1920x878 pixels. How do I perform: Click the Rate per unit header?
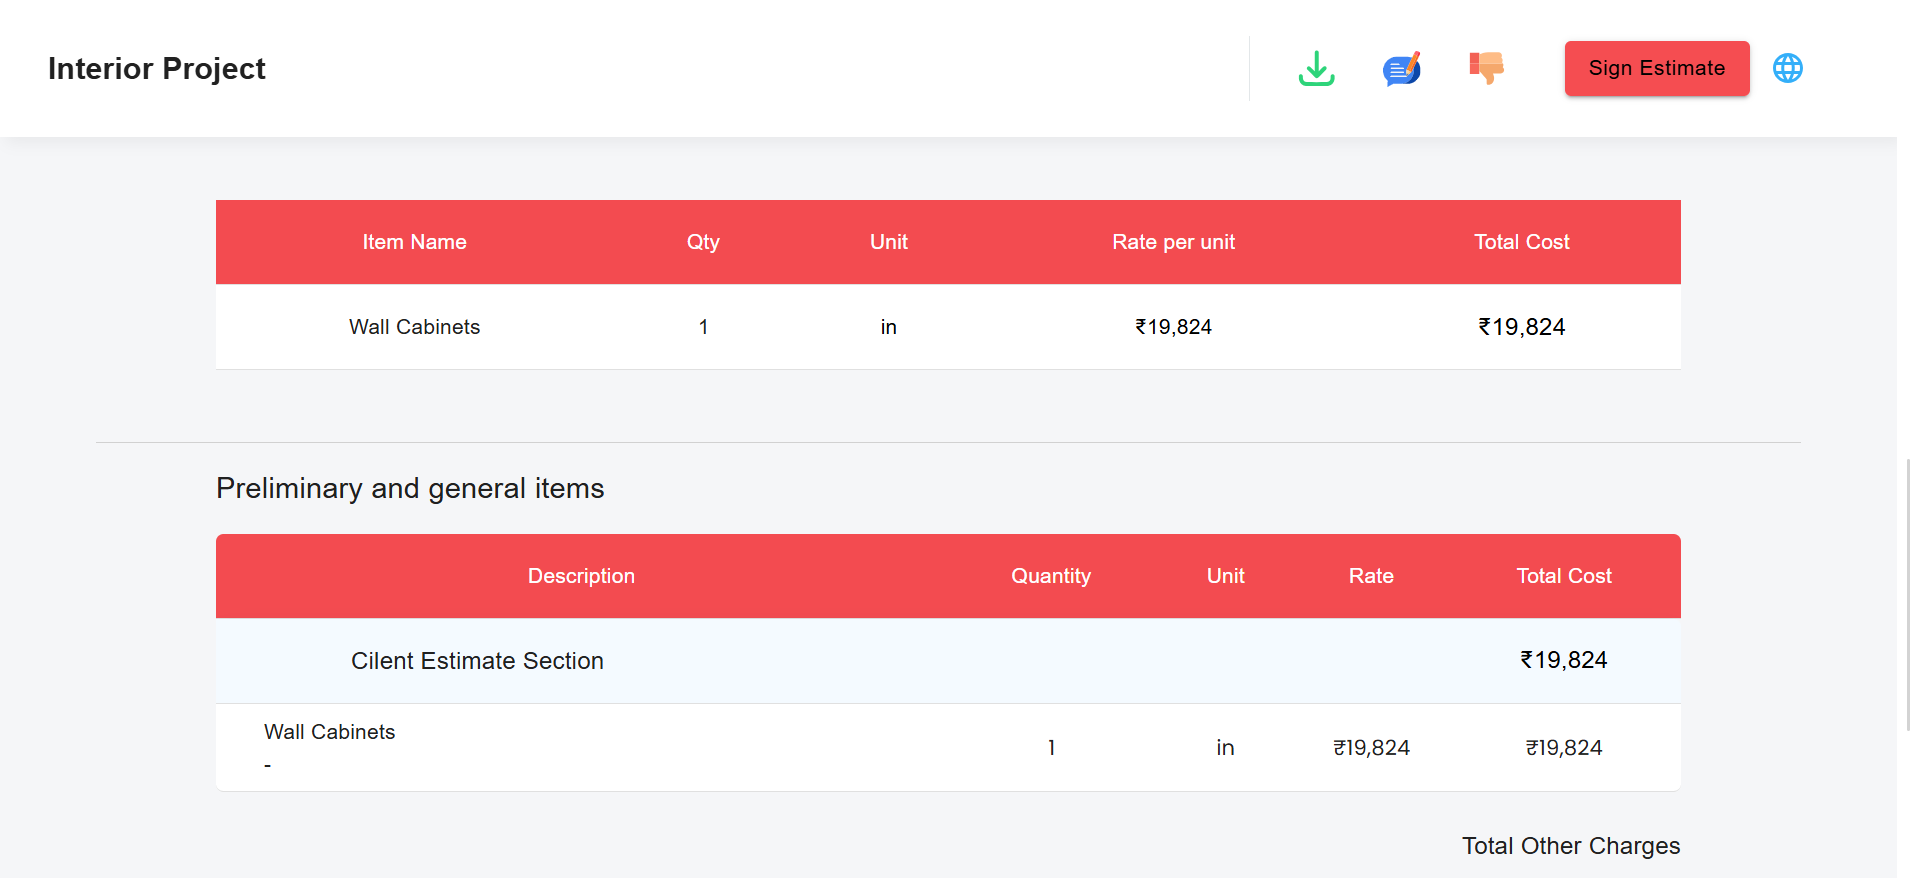[1173, 242]
